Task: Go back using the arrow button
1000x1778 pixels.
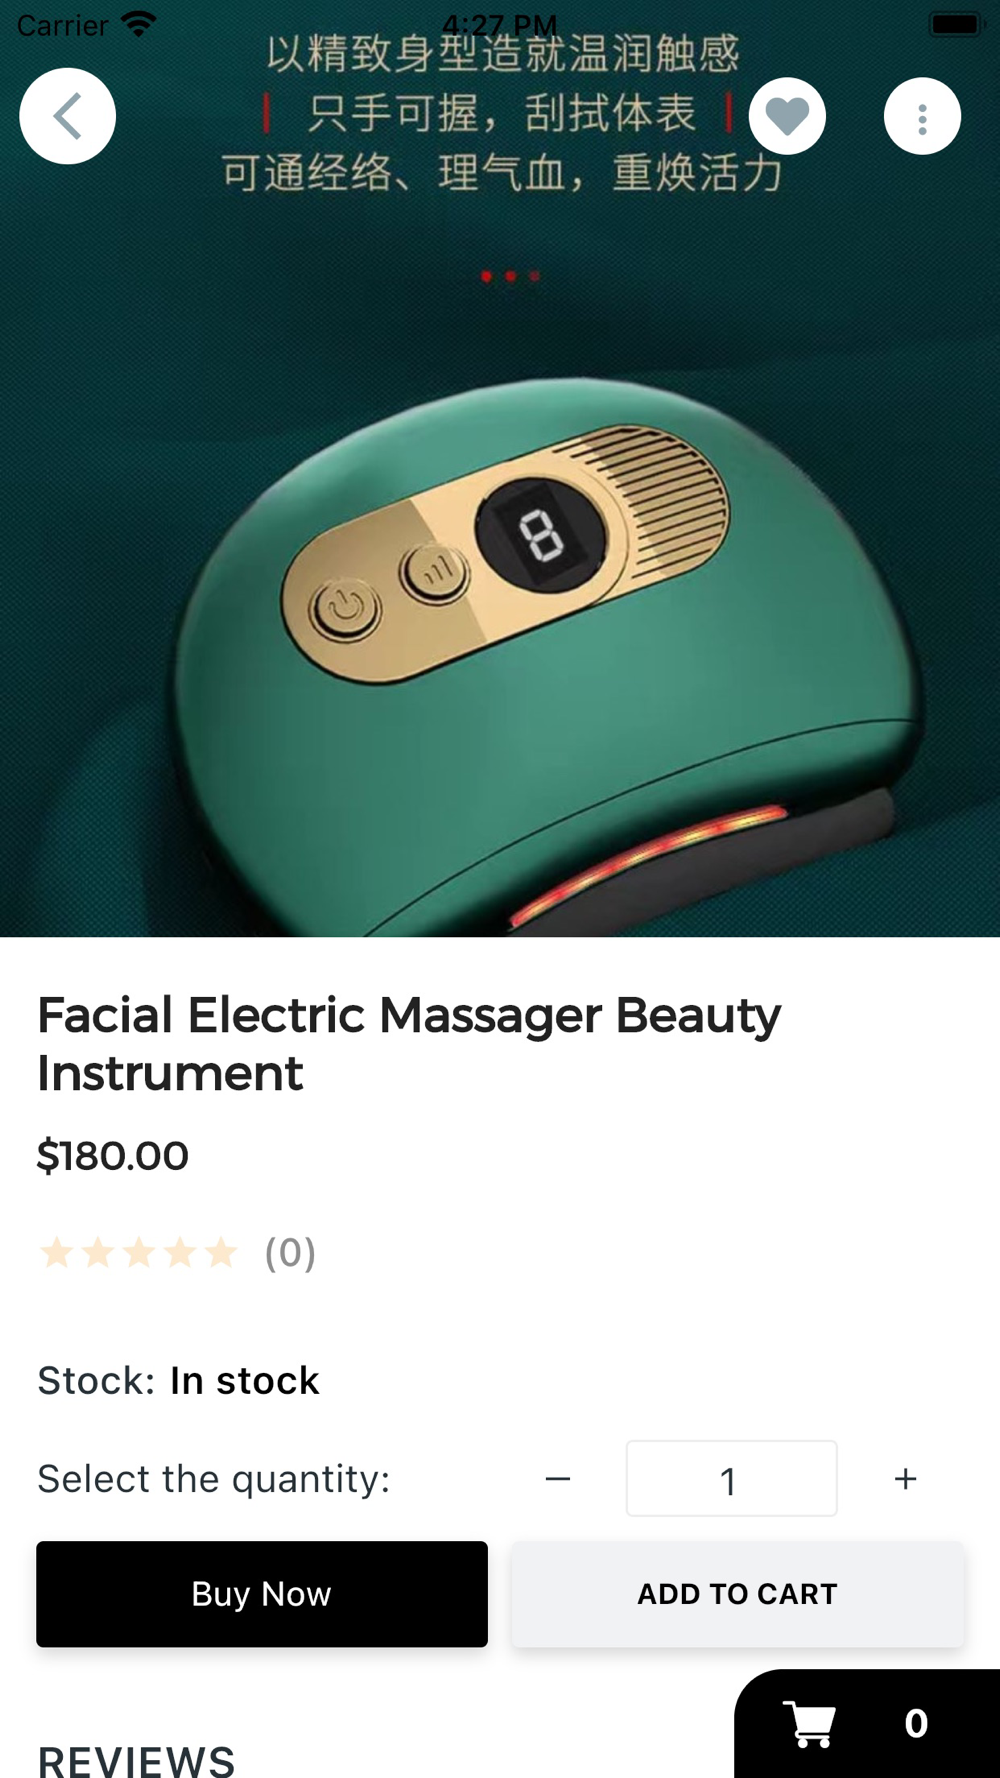Action: [x=67, y=116]
